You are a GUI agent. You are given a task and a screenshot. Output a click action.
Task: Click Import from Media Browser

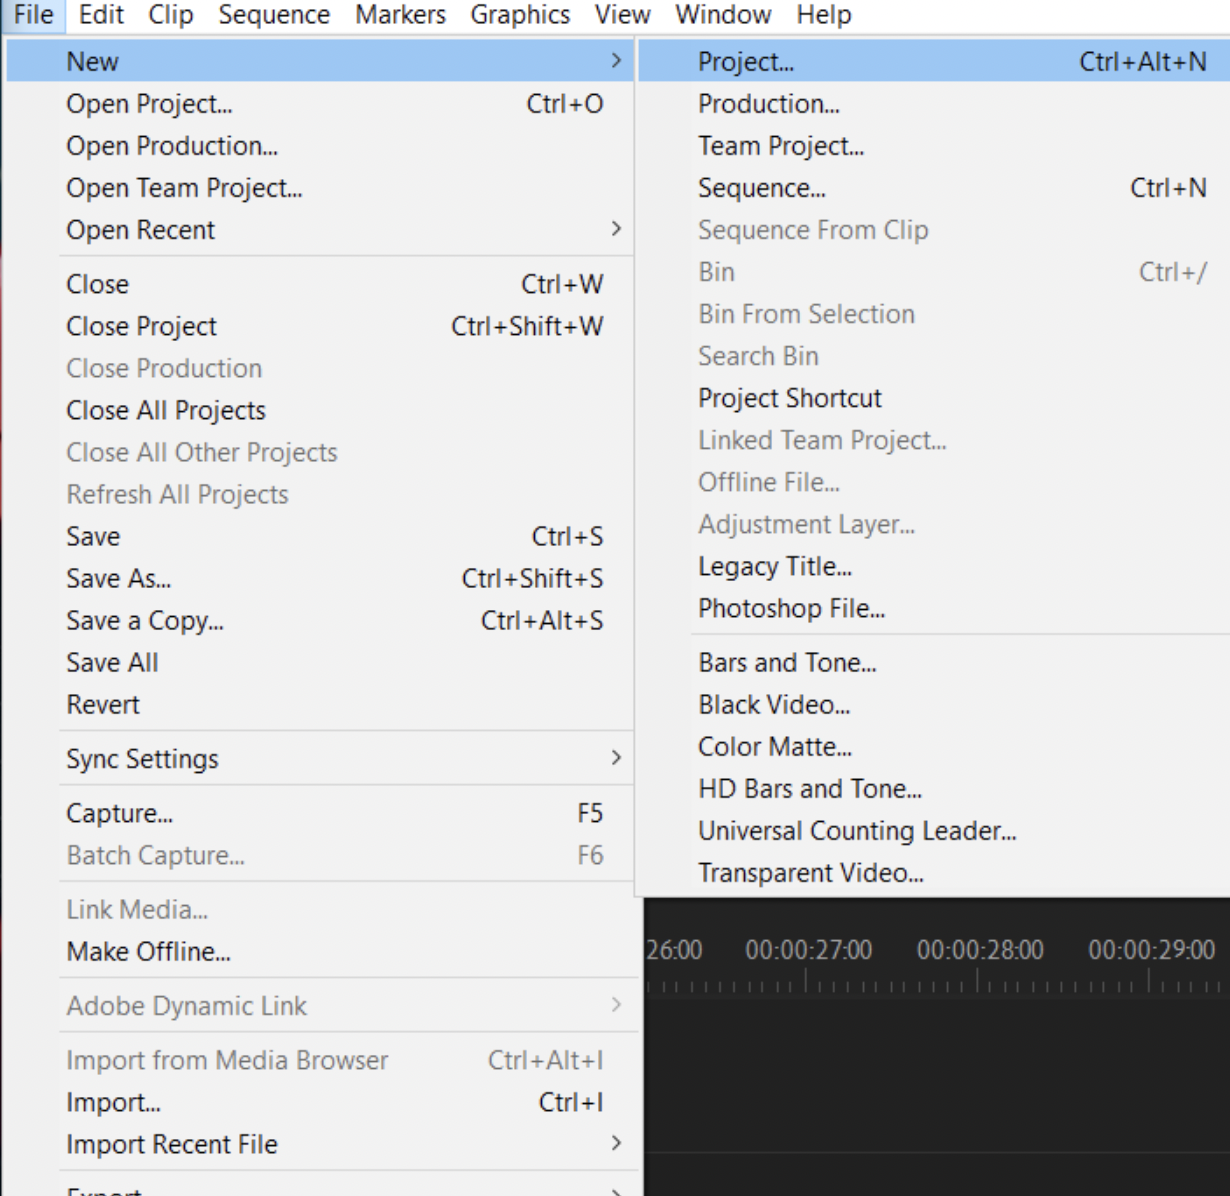[x=320, y=1060]
